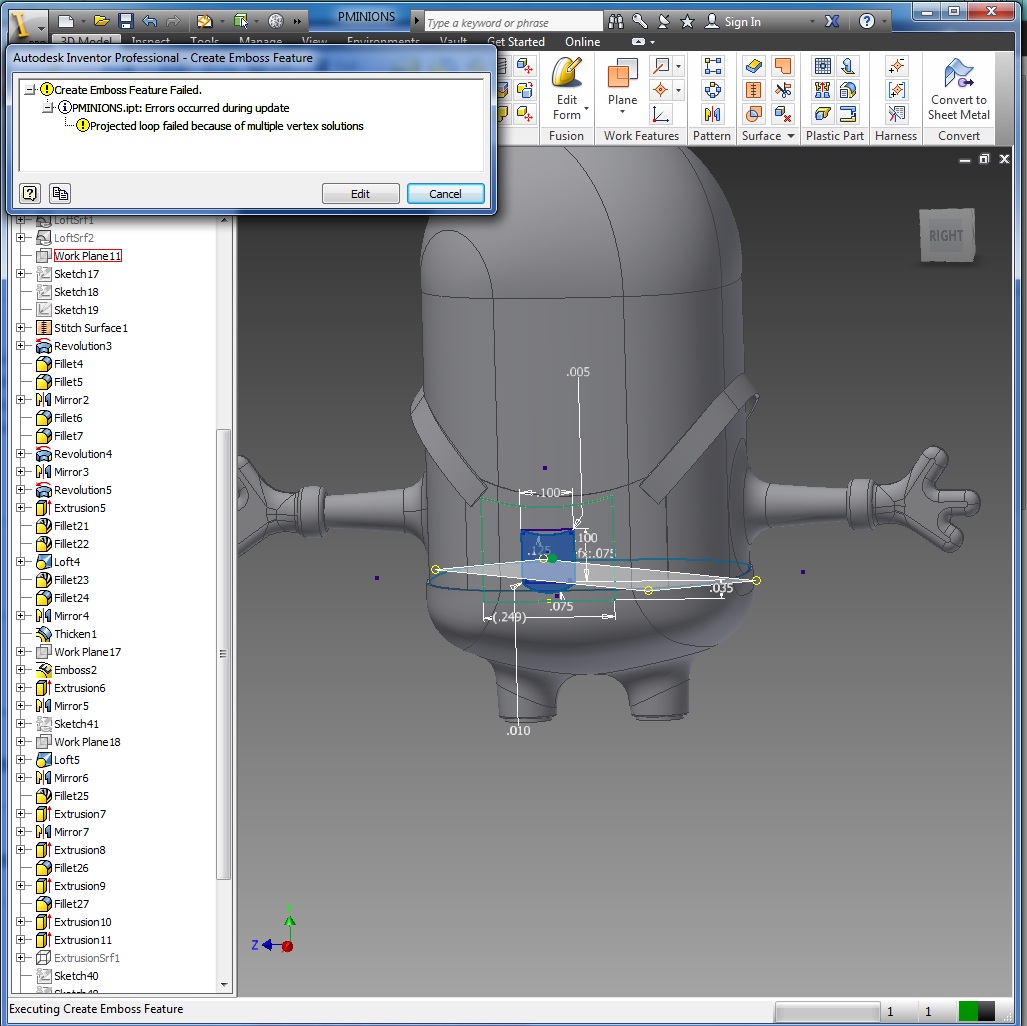The image size is (1027, 1026).
Task: Click the Circular Pattern icon
Action: tap(712, 90)
